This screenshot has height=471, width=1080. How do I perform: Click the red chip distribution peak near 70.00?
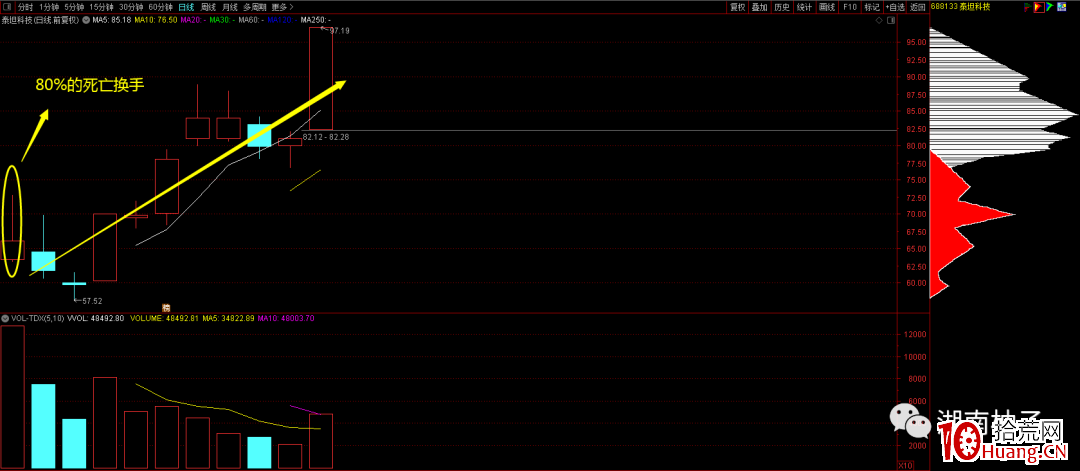[x=972, y=214]
